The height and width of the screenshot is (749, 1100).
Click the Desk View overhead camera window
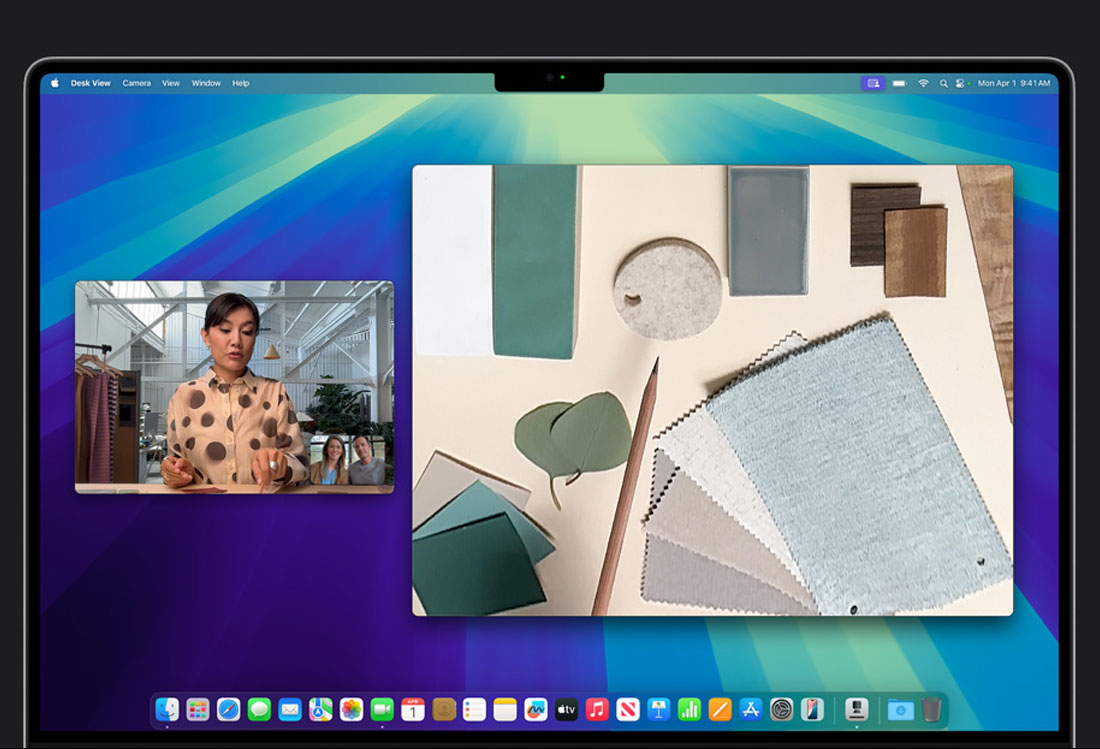[x=712, y=390]
